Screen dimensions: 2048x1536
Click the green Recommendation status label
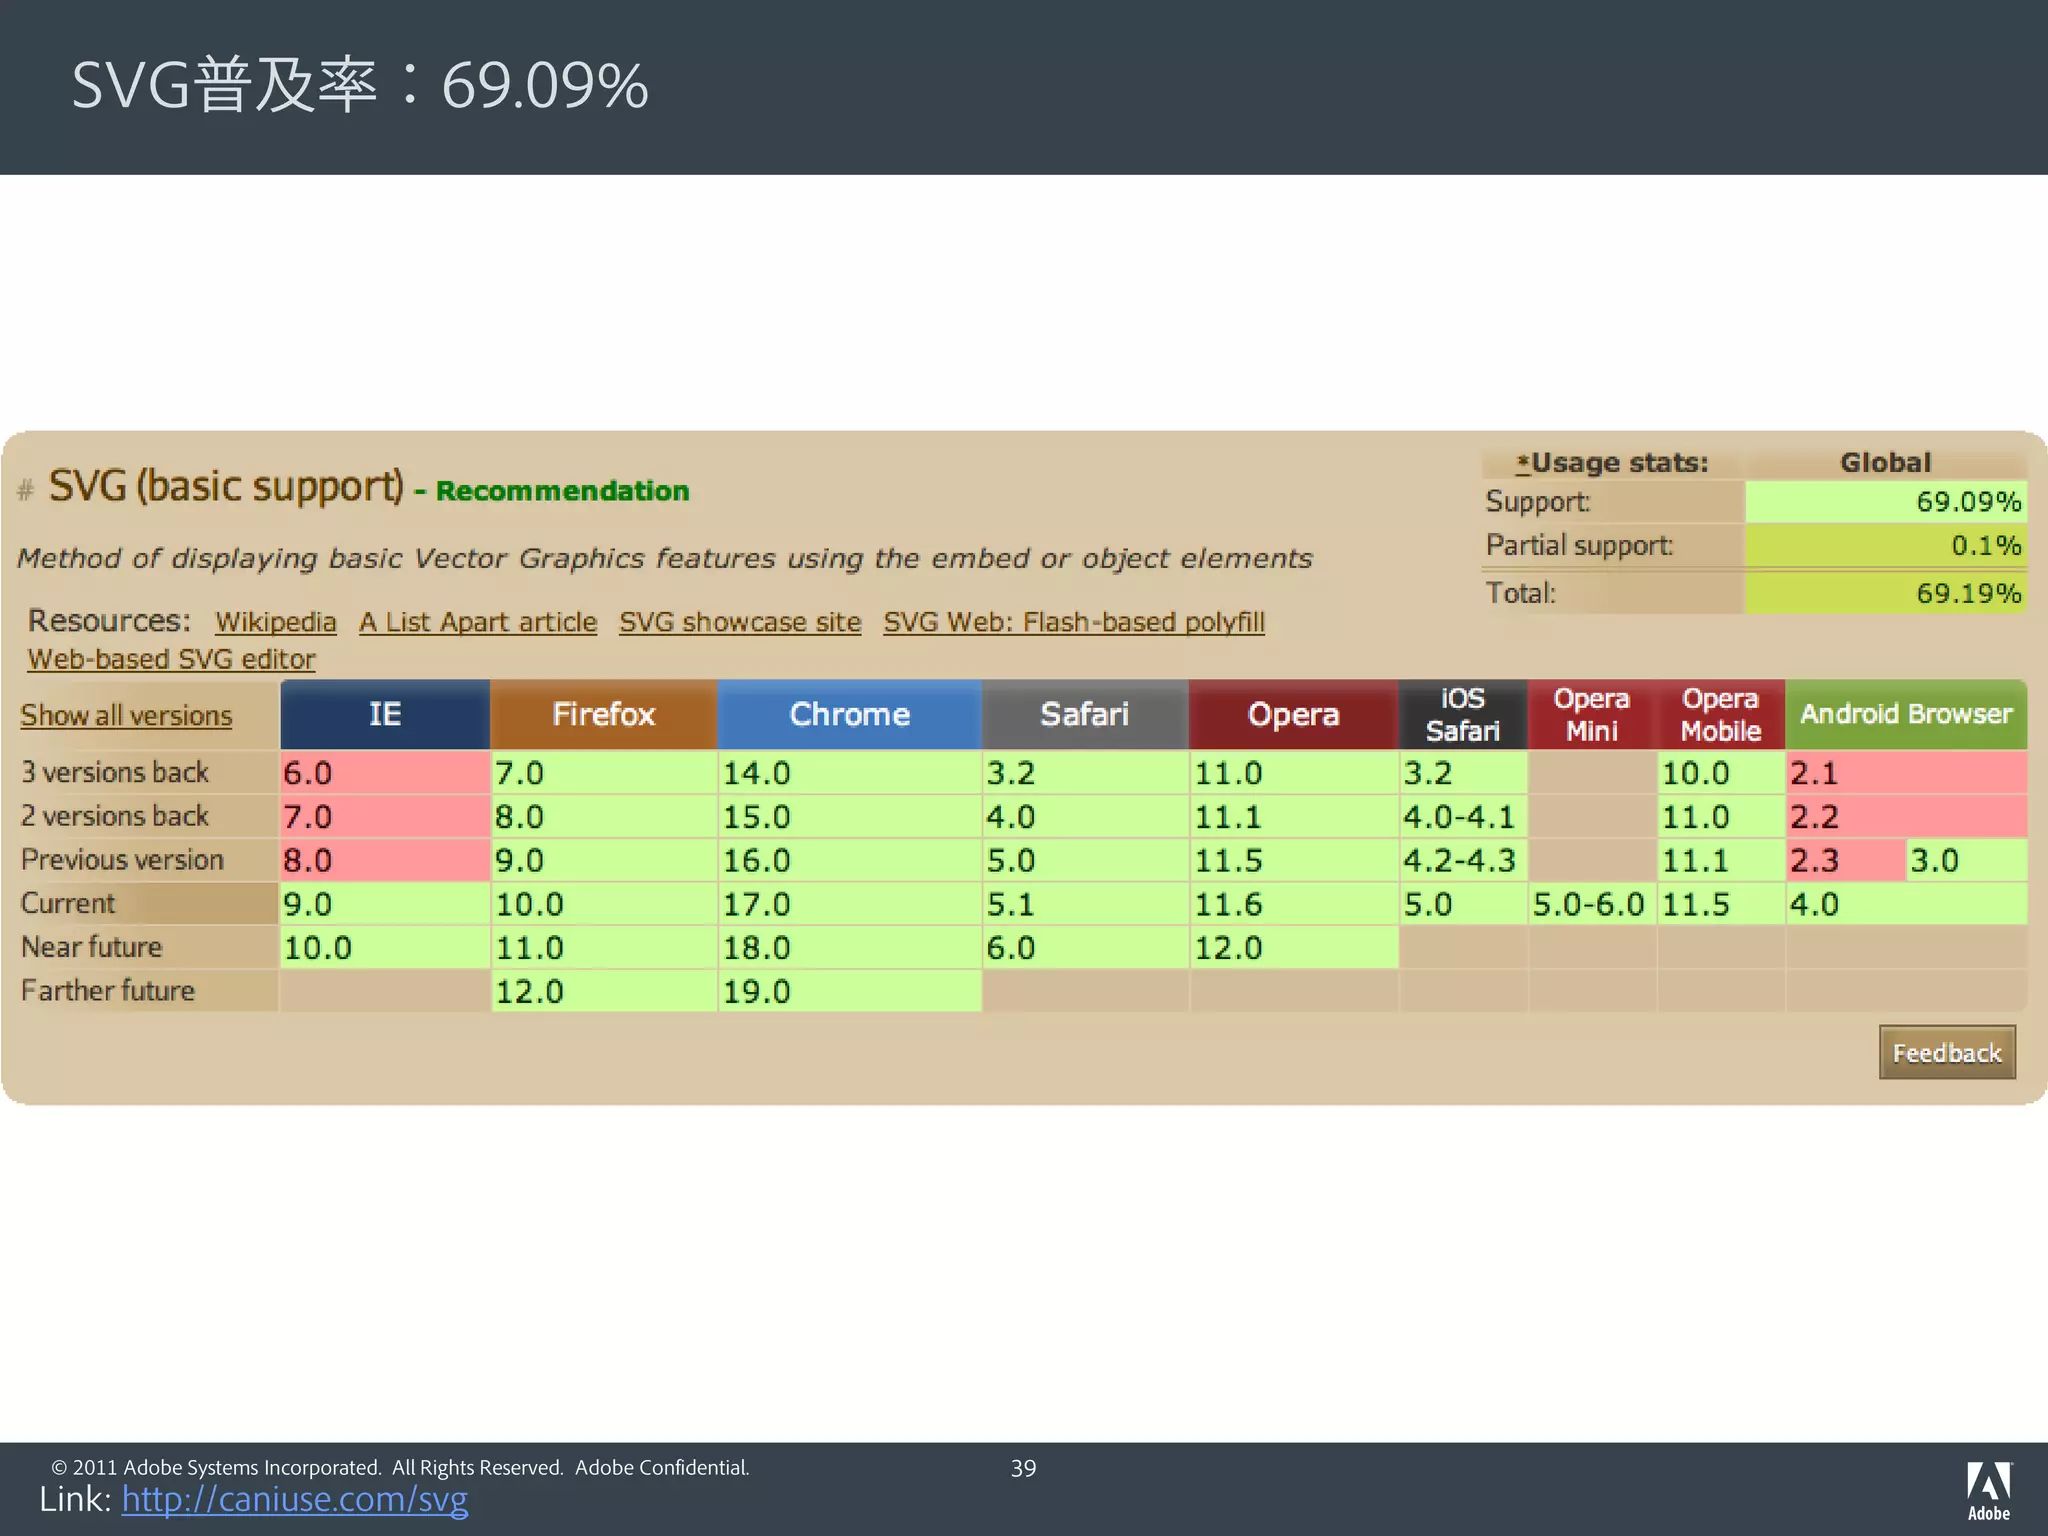click(563, 491)
